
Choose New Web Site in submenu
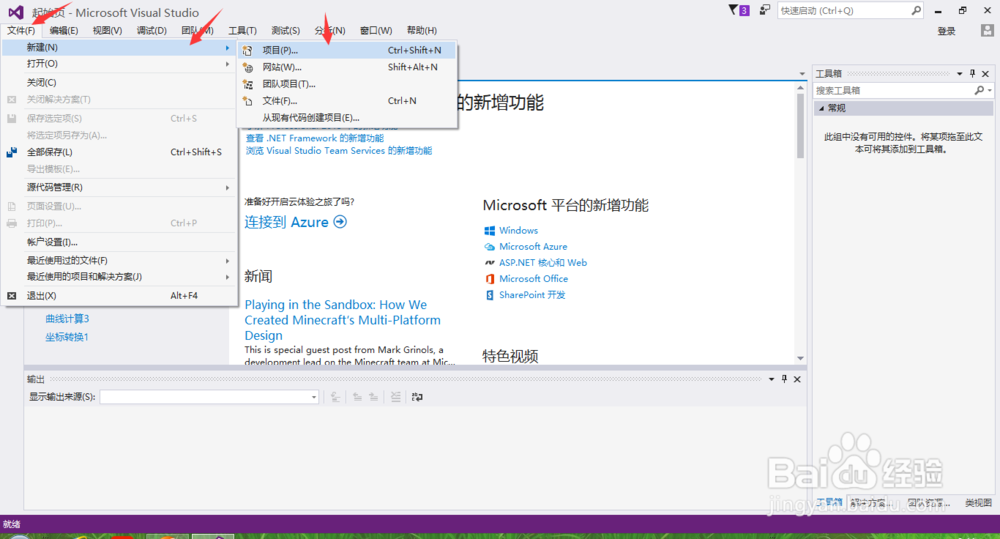347,67
